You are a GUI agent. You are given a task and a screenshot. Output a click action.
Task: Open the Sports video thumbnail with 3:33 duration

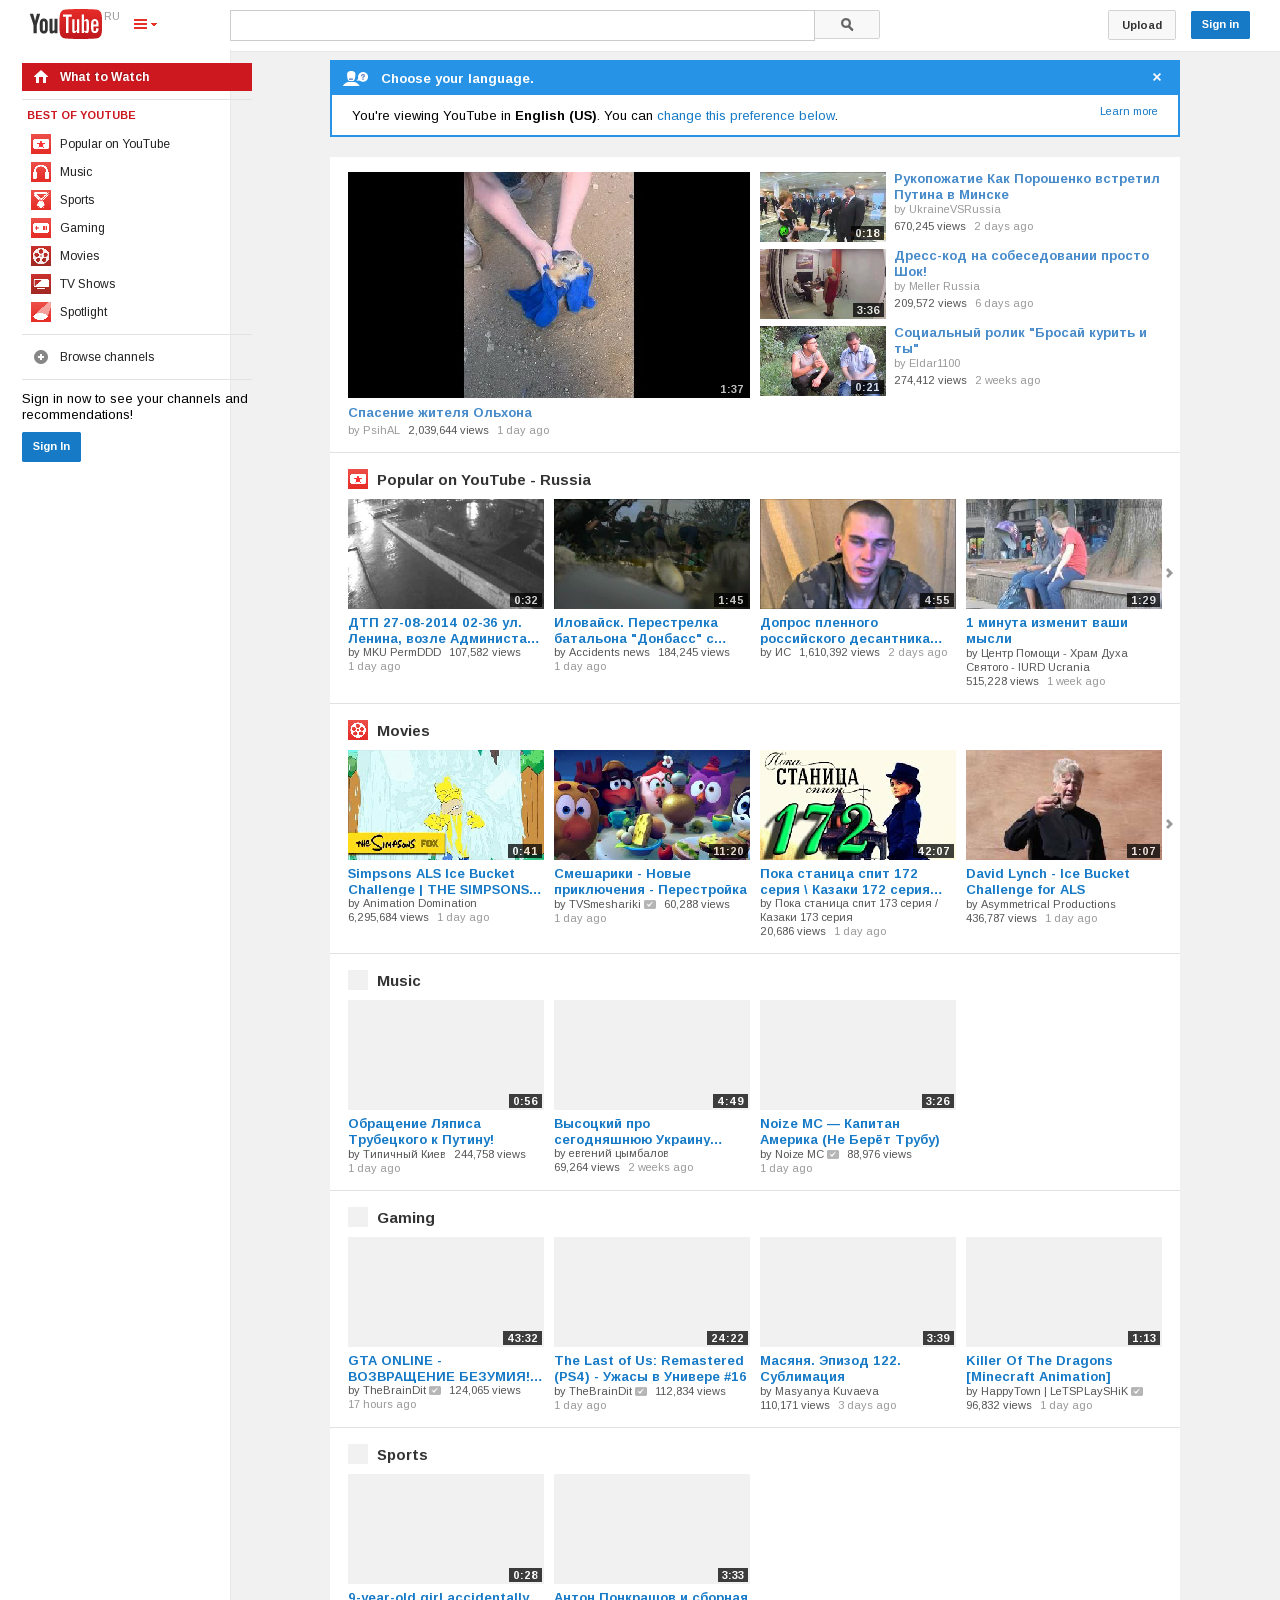(652, 1529)
